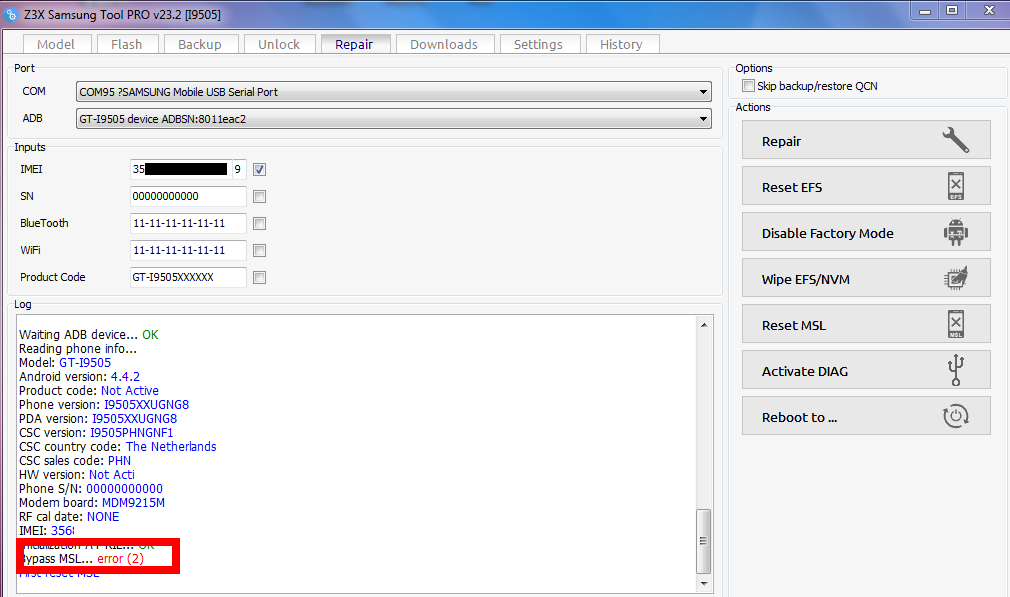
Task: Minimize the Z3X Samsung Tool window
Action: (925, 10)
